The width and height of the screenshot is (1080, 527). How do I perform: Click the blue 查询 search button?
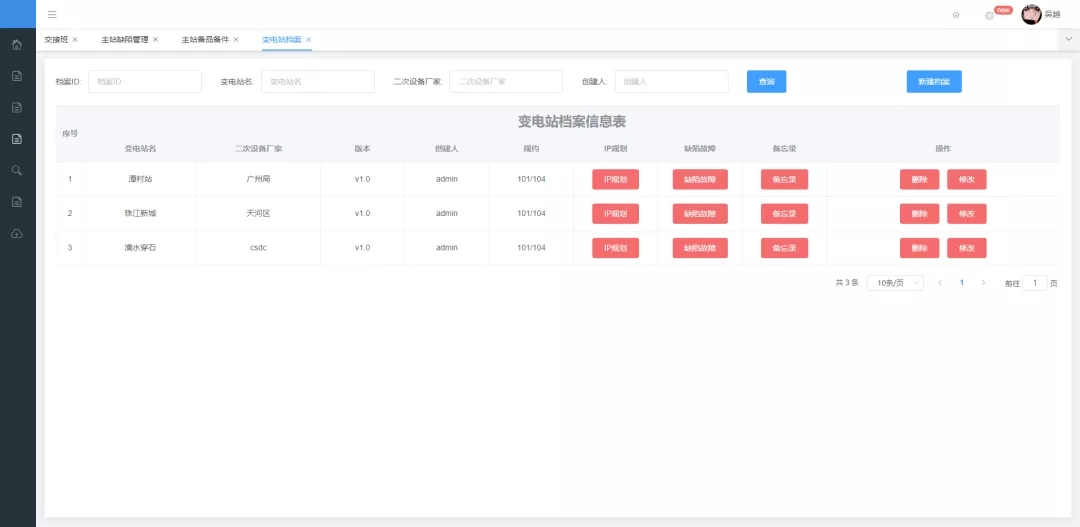[766, 82]
